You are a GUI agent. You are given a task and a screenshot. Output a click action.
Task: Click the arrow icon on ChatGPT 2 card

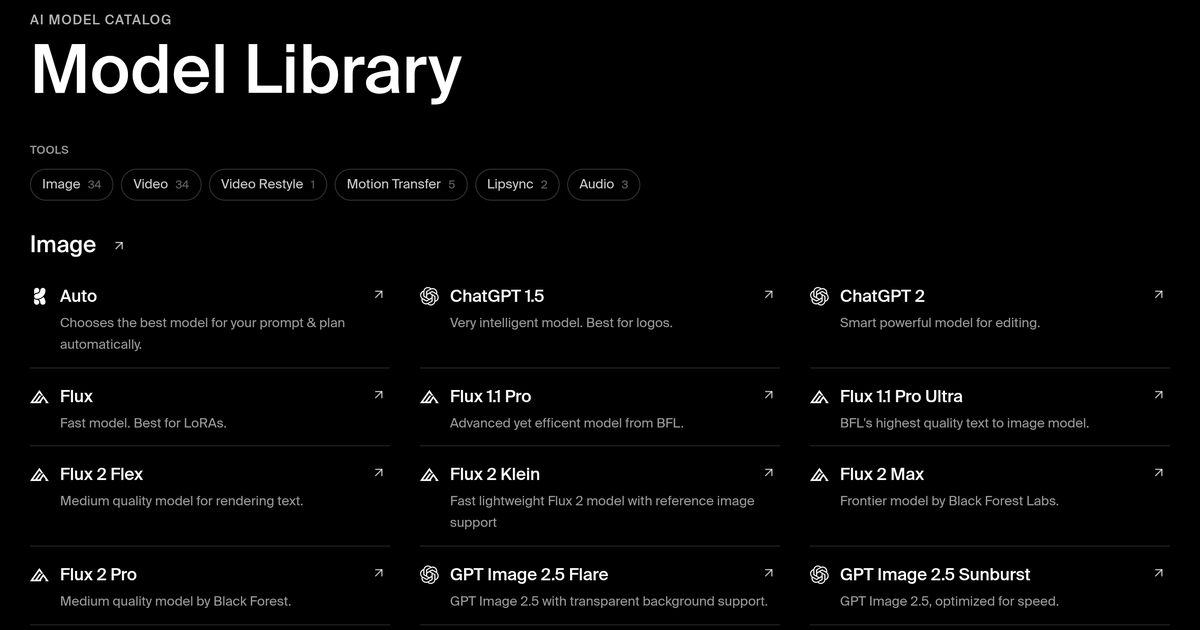[x=1158, y=295]
